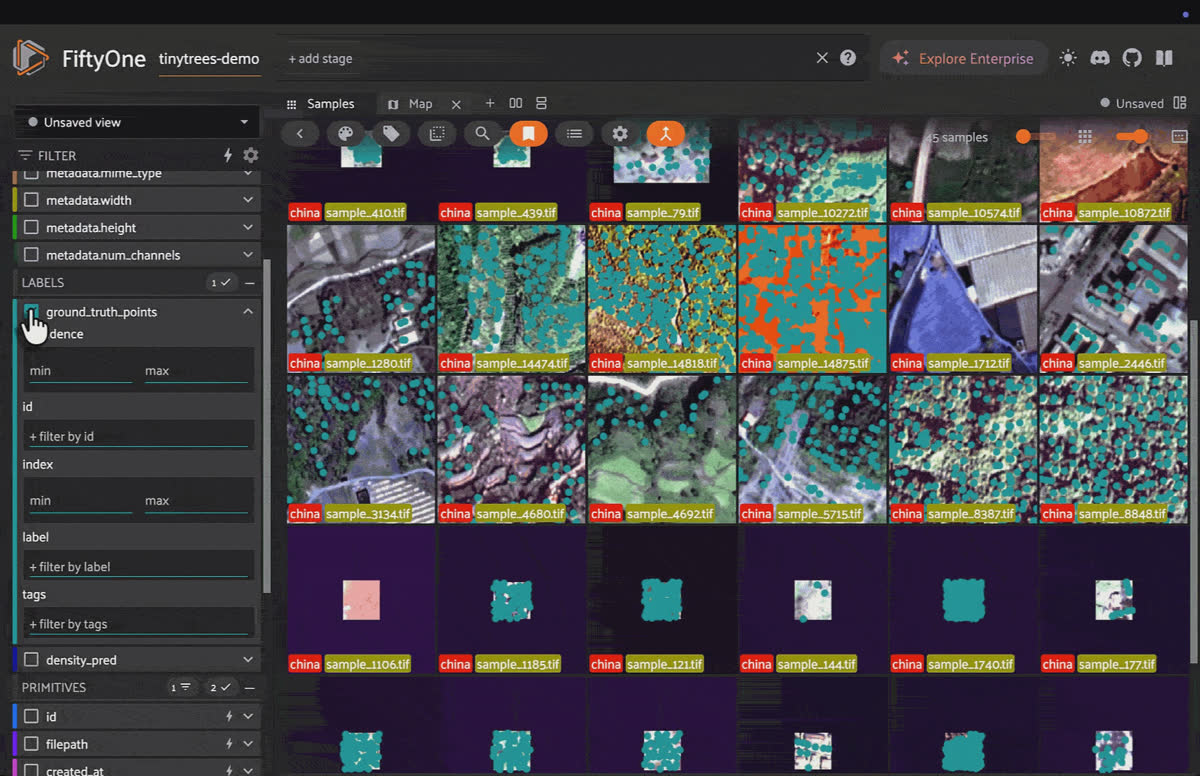
Task: Collapse the PRIMITIVES group
Action: [250, 688]
